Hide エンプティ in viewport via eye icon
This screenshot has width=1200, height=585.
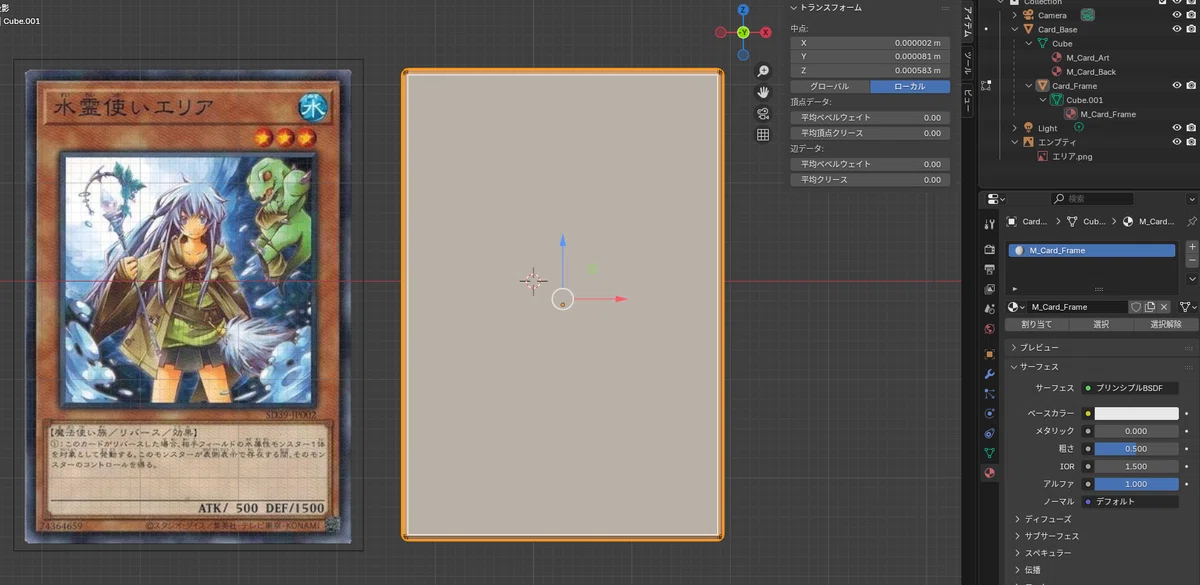pos(1177,142)
